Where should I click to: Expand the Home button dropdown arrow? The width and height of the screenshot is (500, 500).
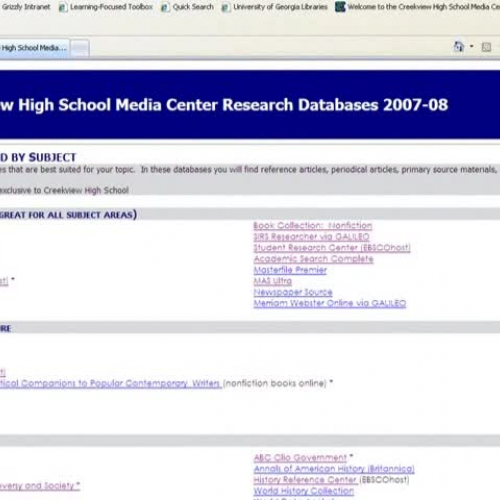472,46
